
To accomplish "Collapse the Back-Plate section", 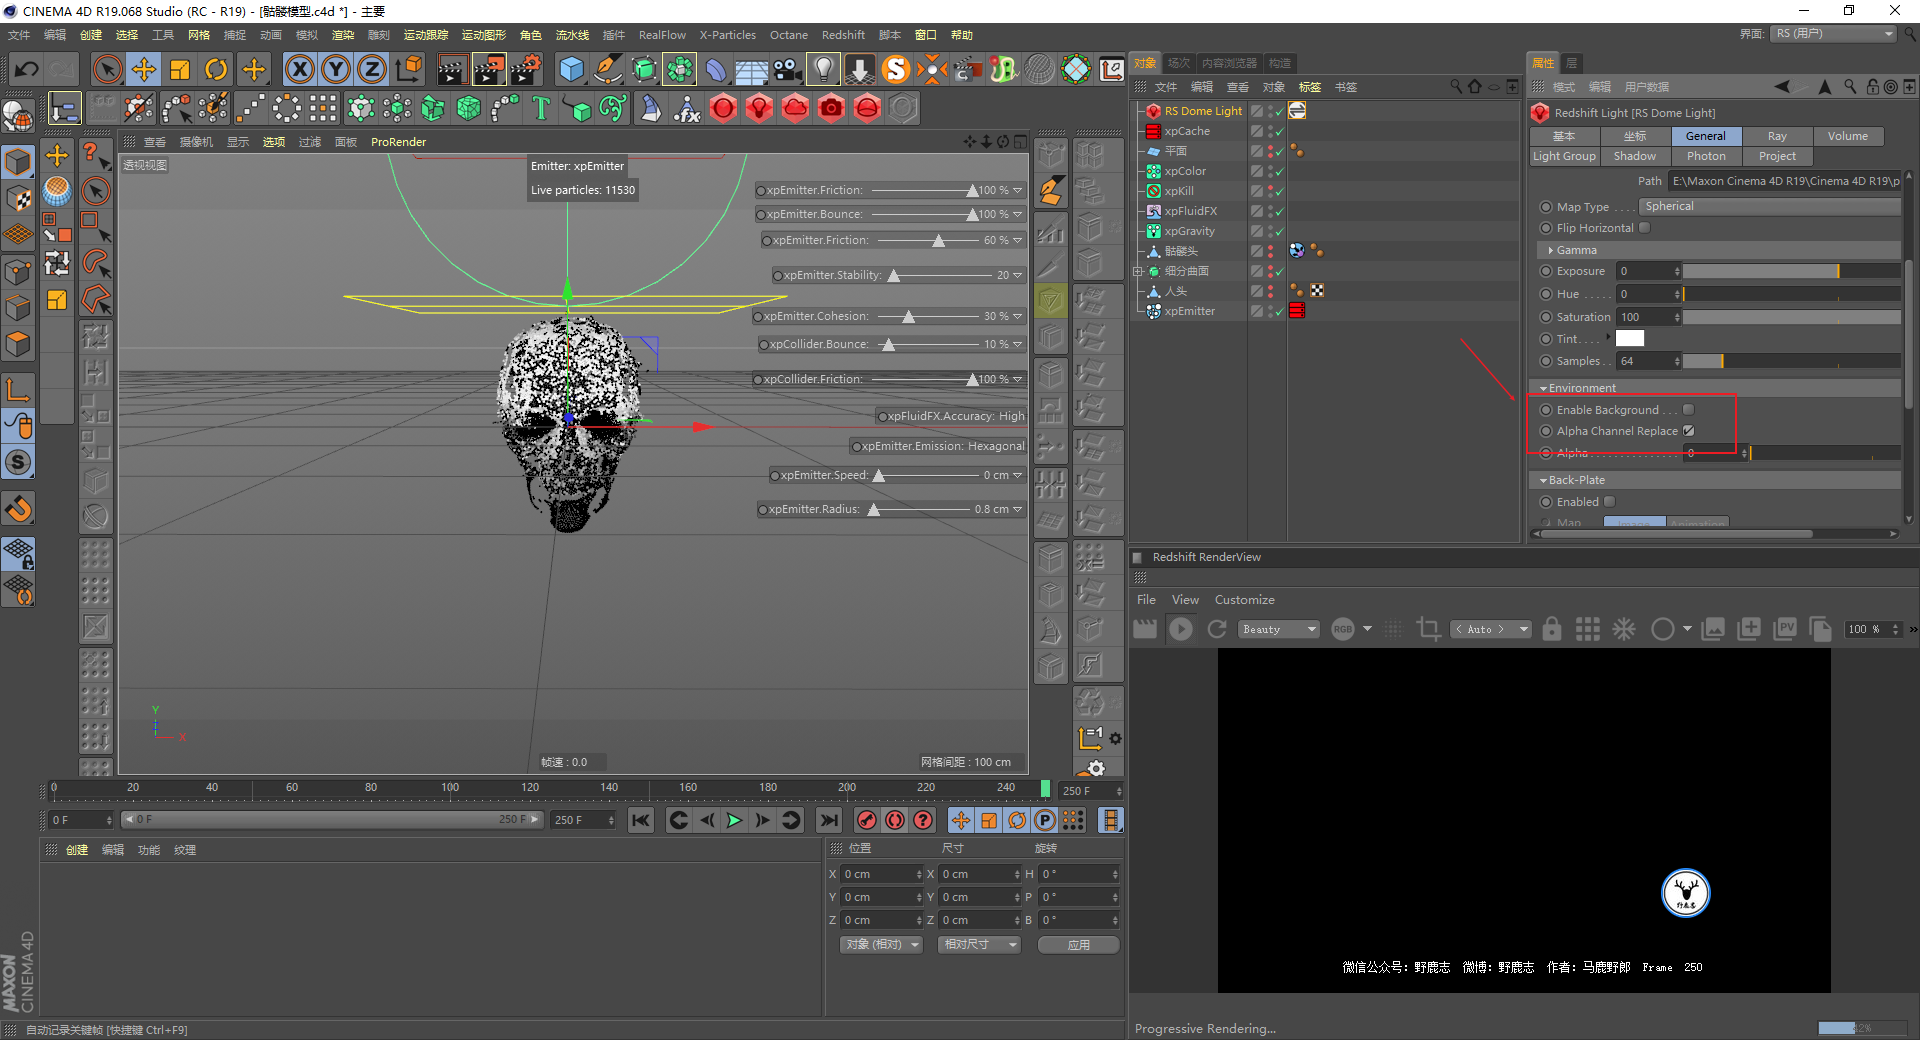I will tap(1544, 480).
